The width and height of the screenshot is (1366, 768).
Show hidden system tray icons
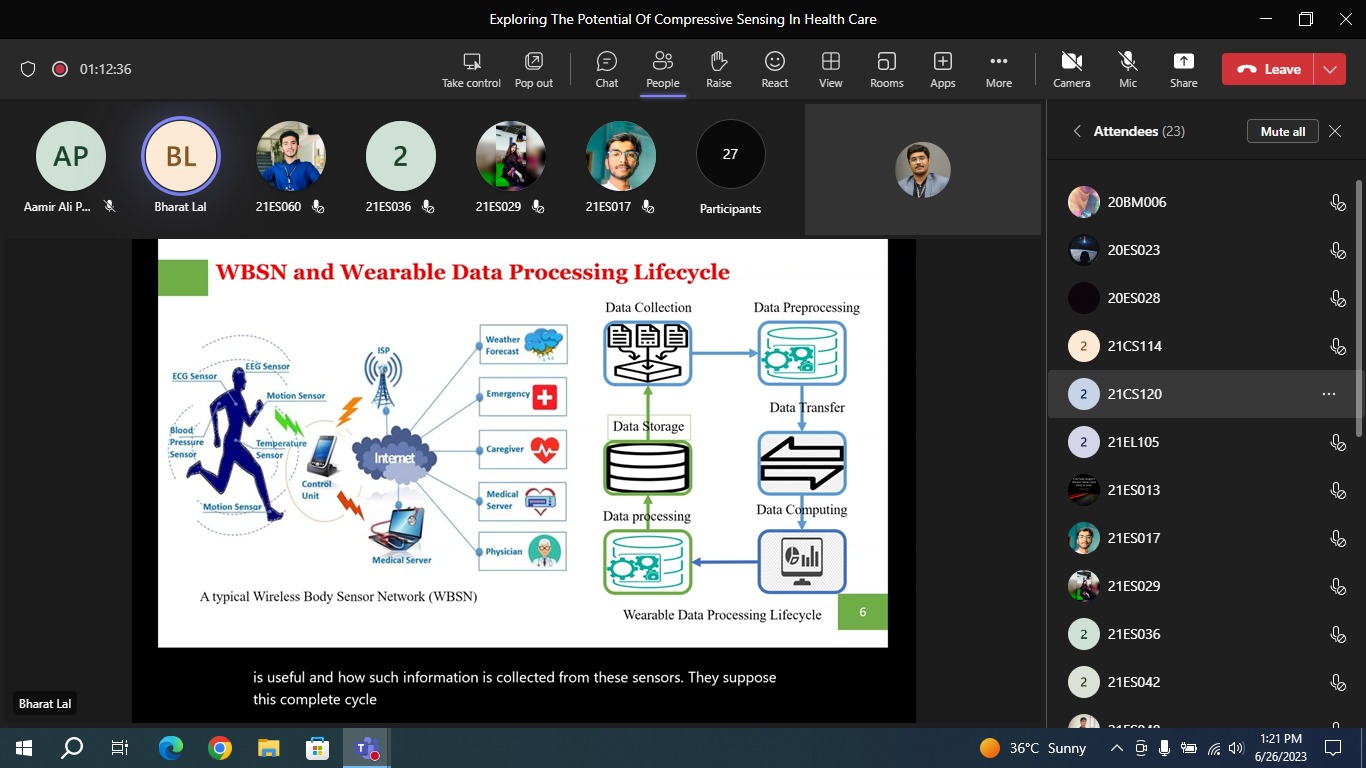[x=1117, y=748]
